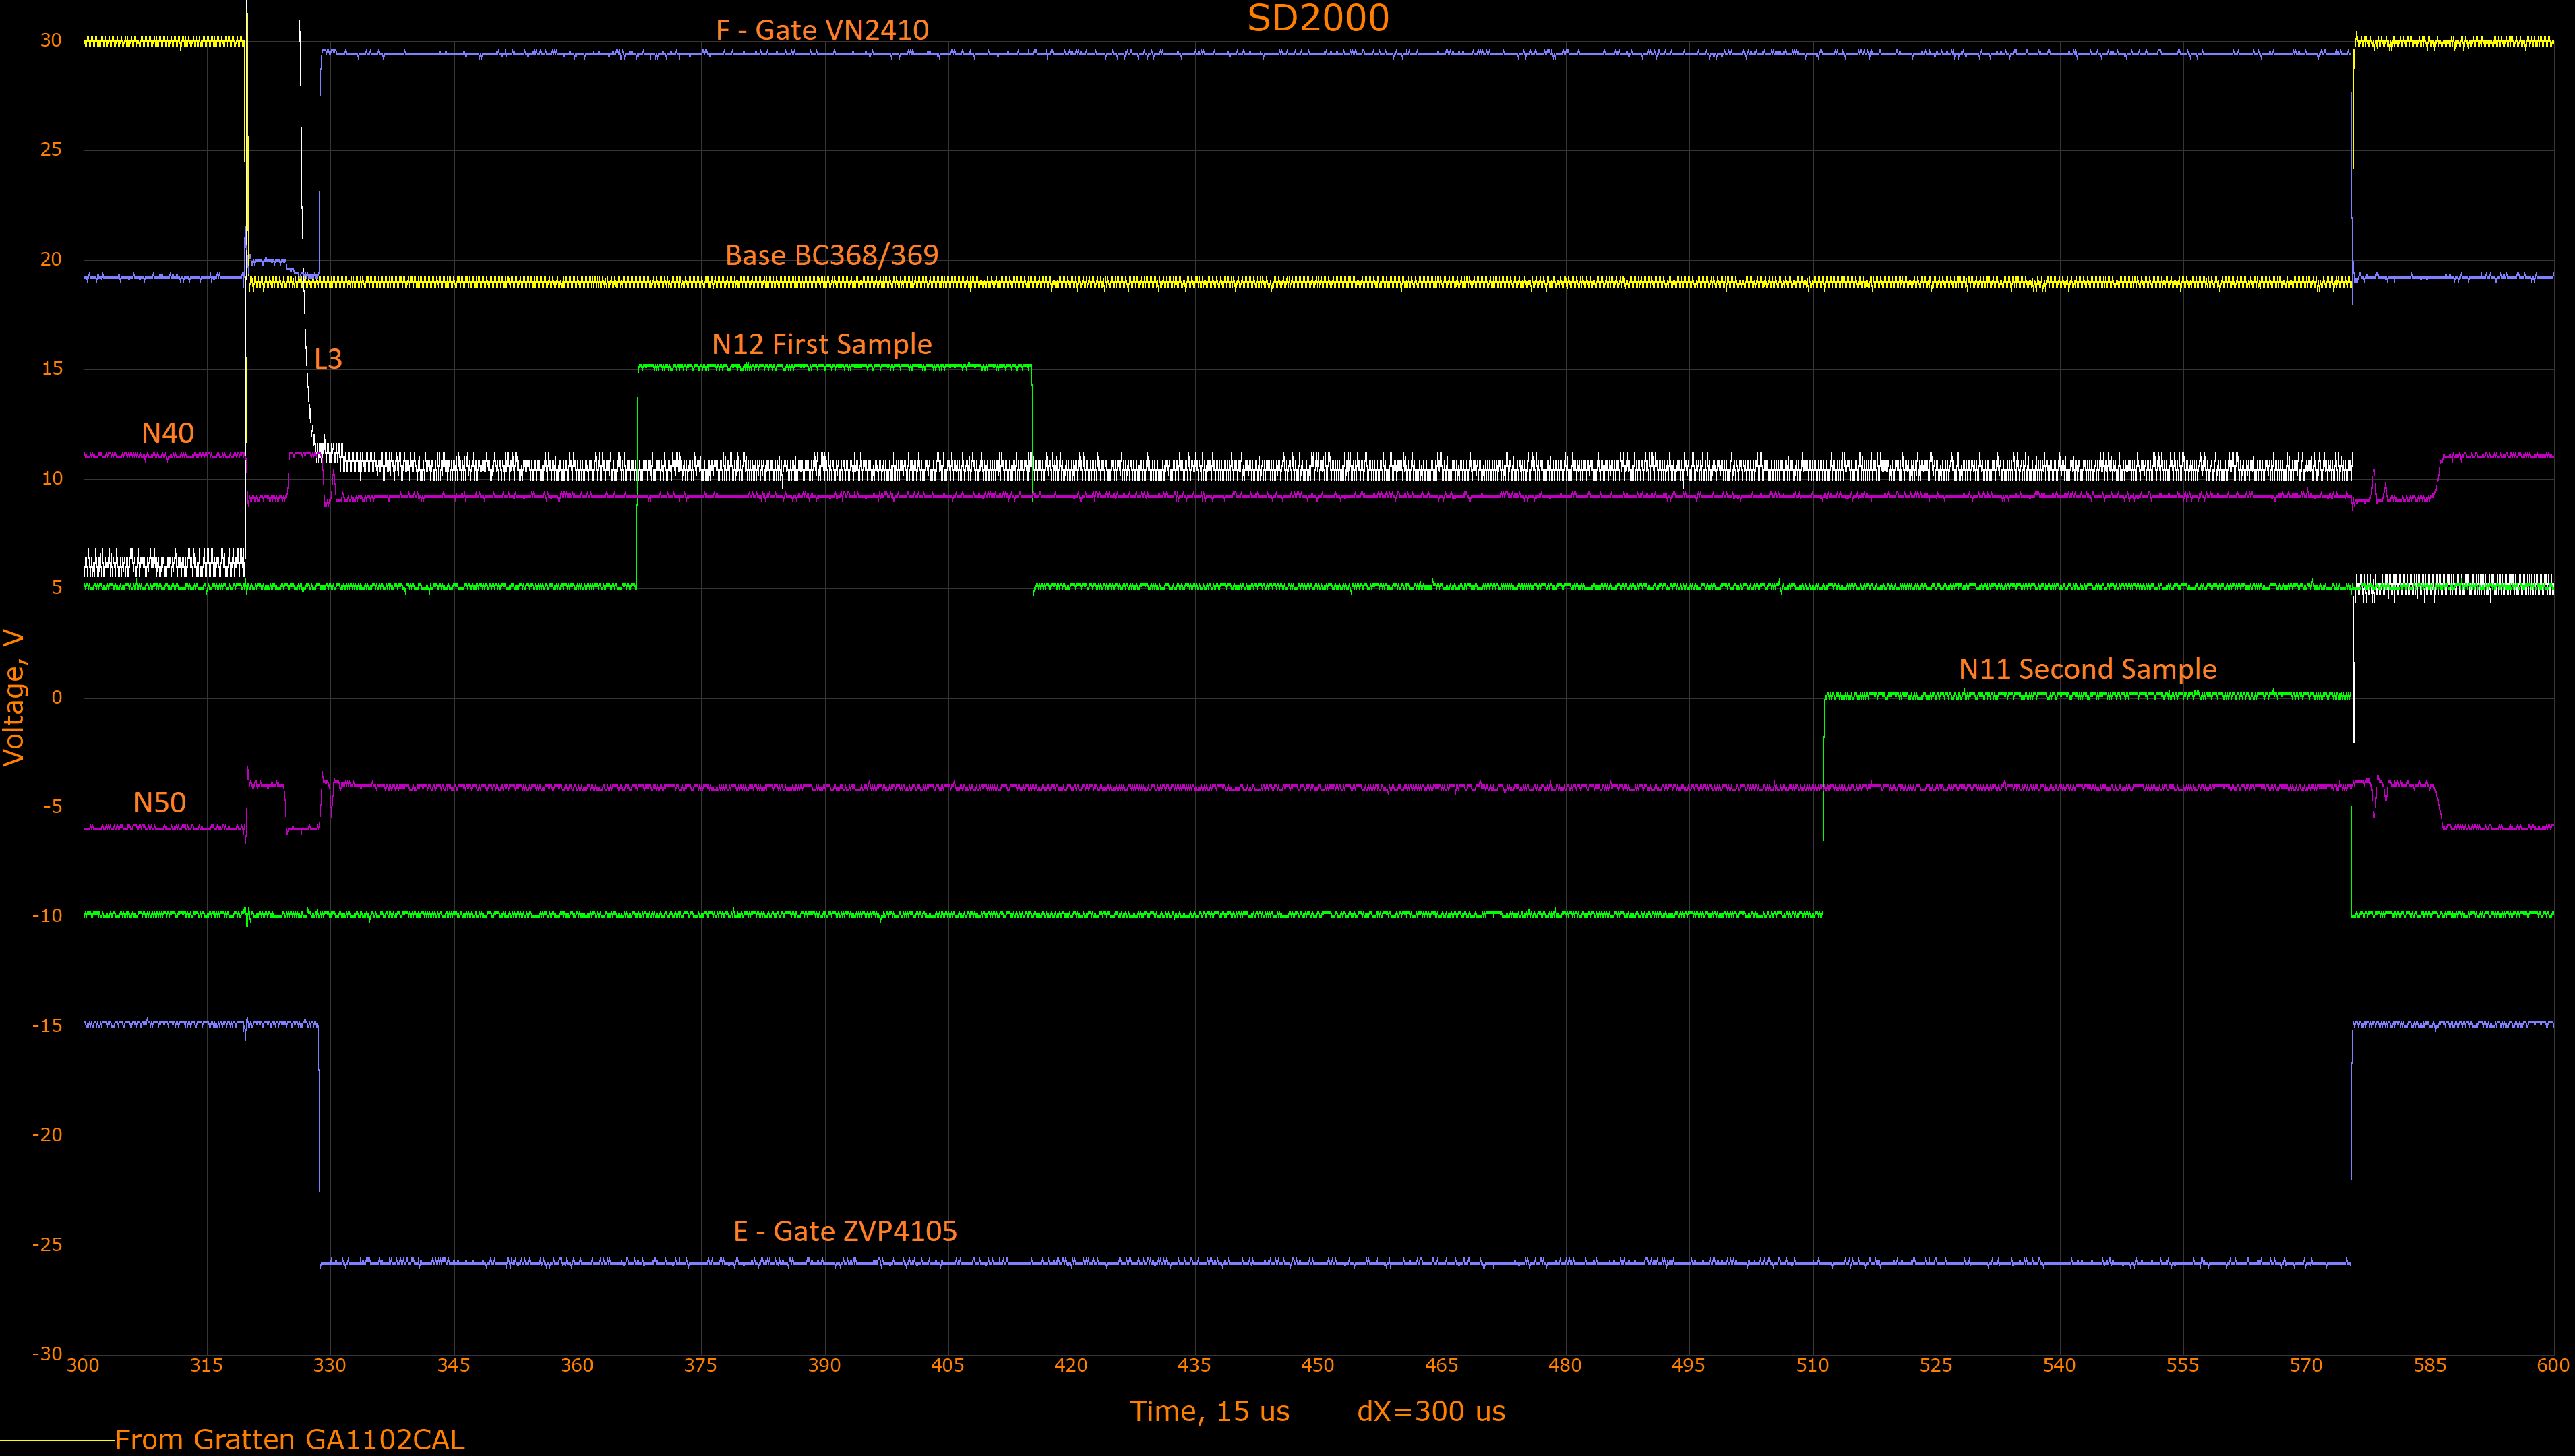The width and height of the screenshot is (2575, 1456).
Task: Click the -25 tick on voltage axis
Action: point(47,1244)
